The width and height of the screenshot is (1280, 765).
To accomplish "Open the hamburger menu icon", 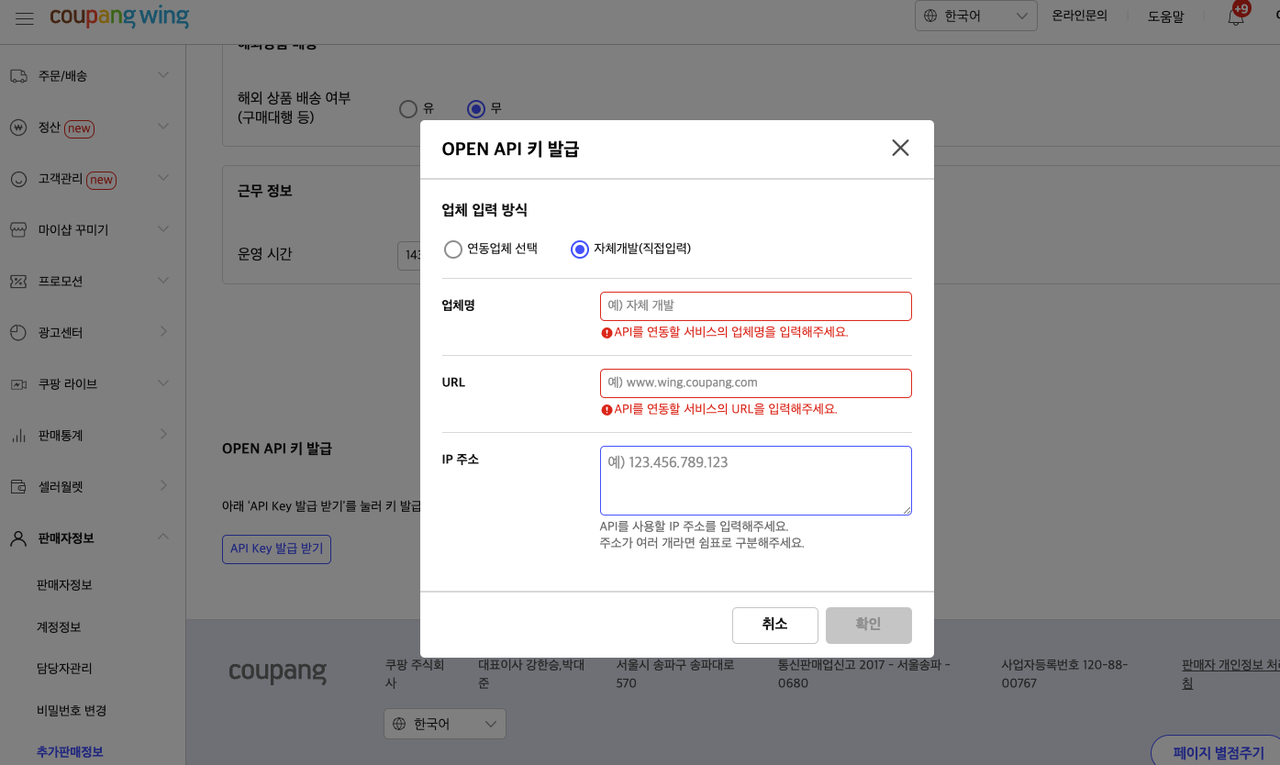I will 25,18.
